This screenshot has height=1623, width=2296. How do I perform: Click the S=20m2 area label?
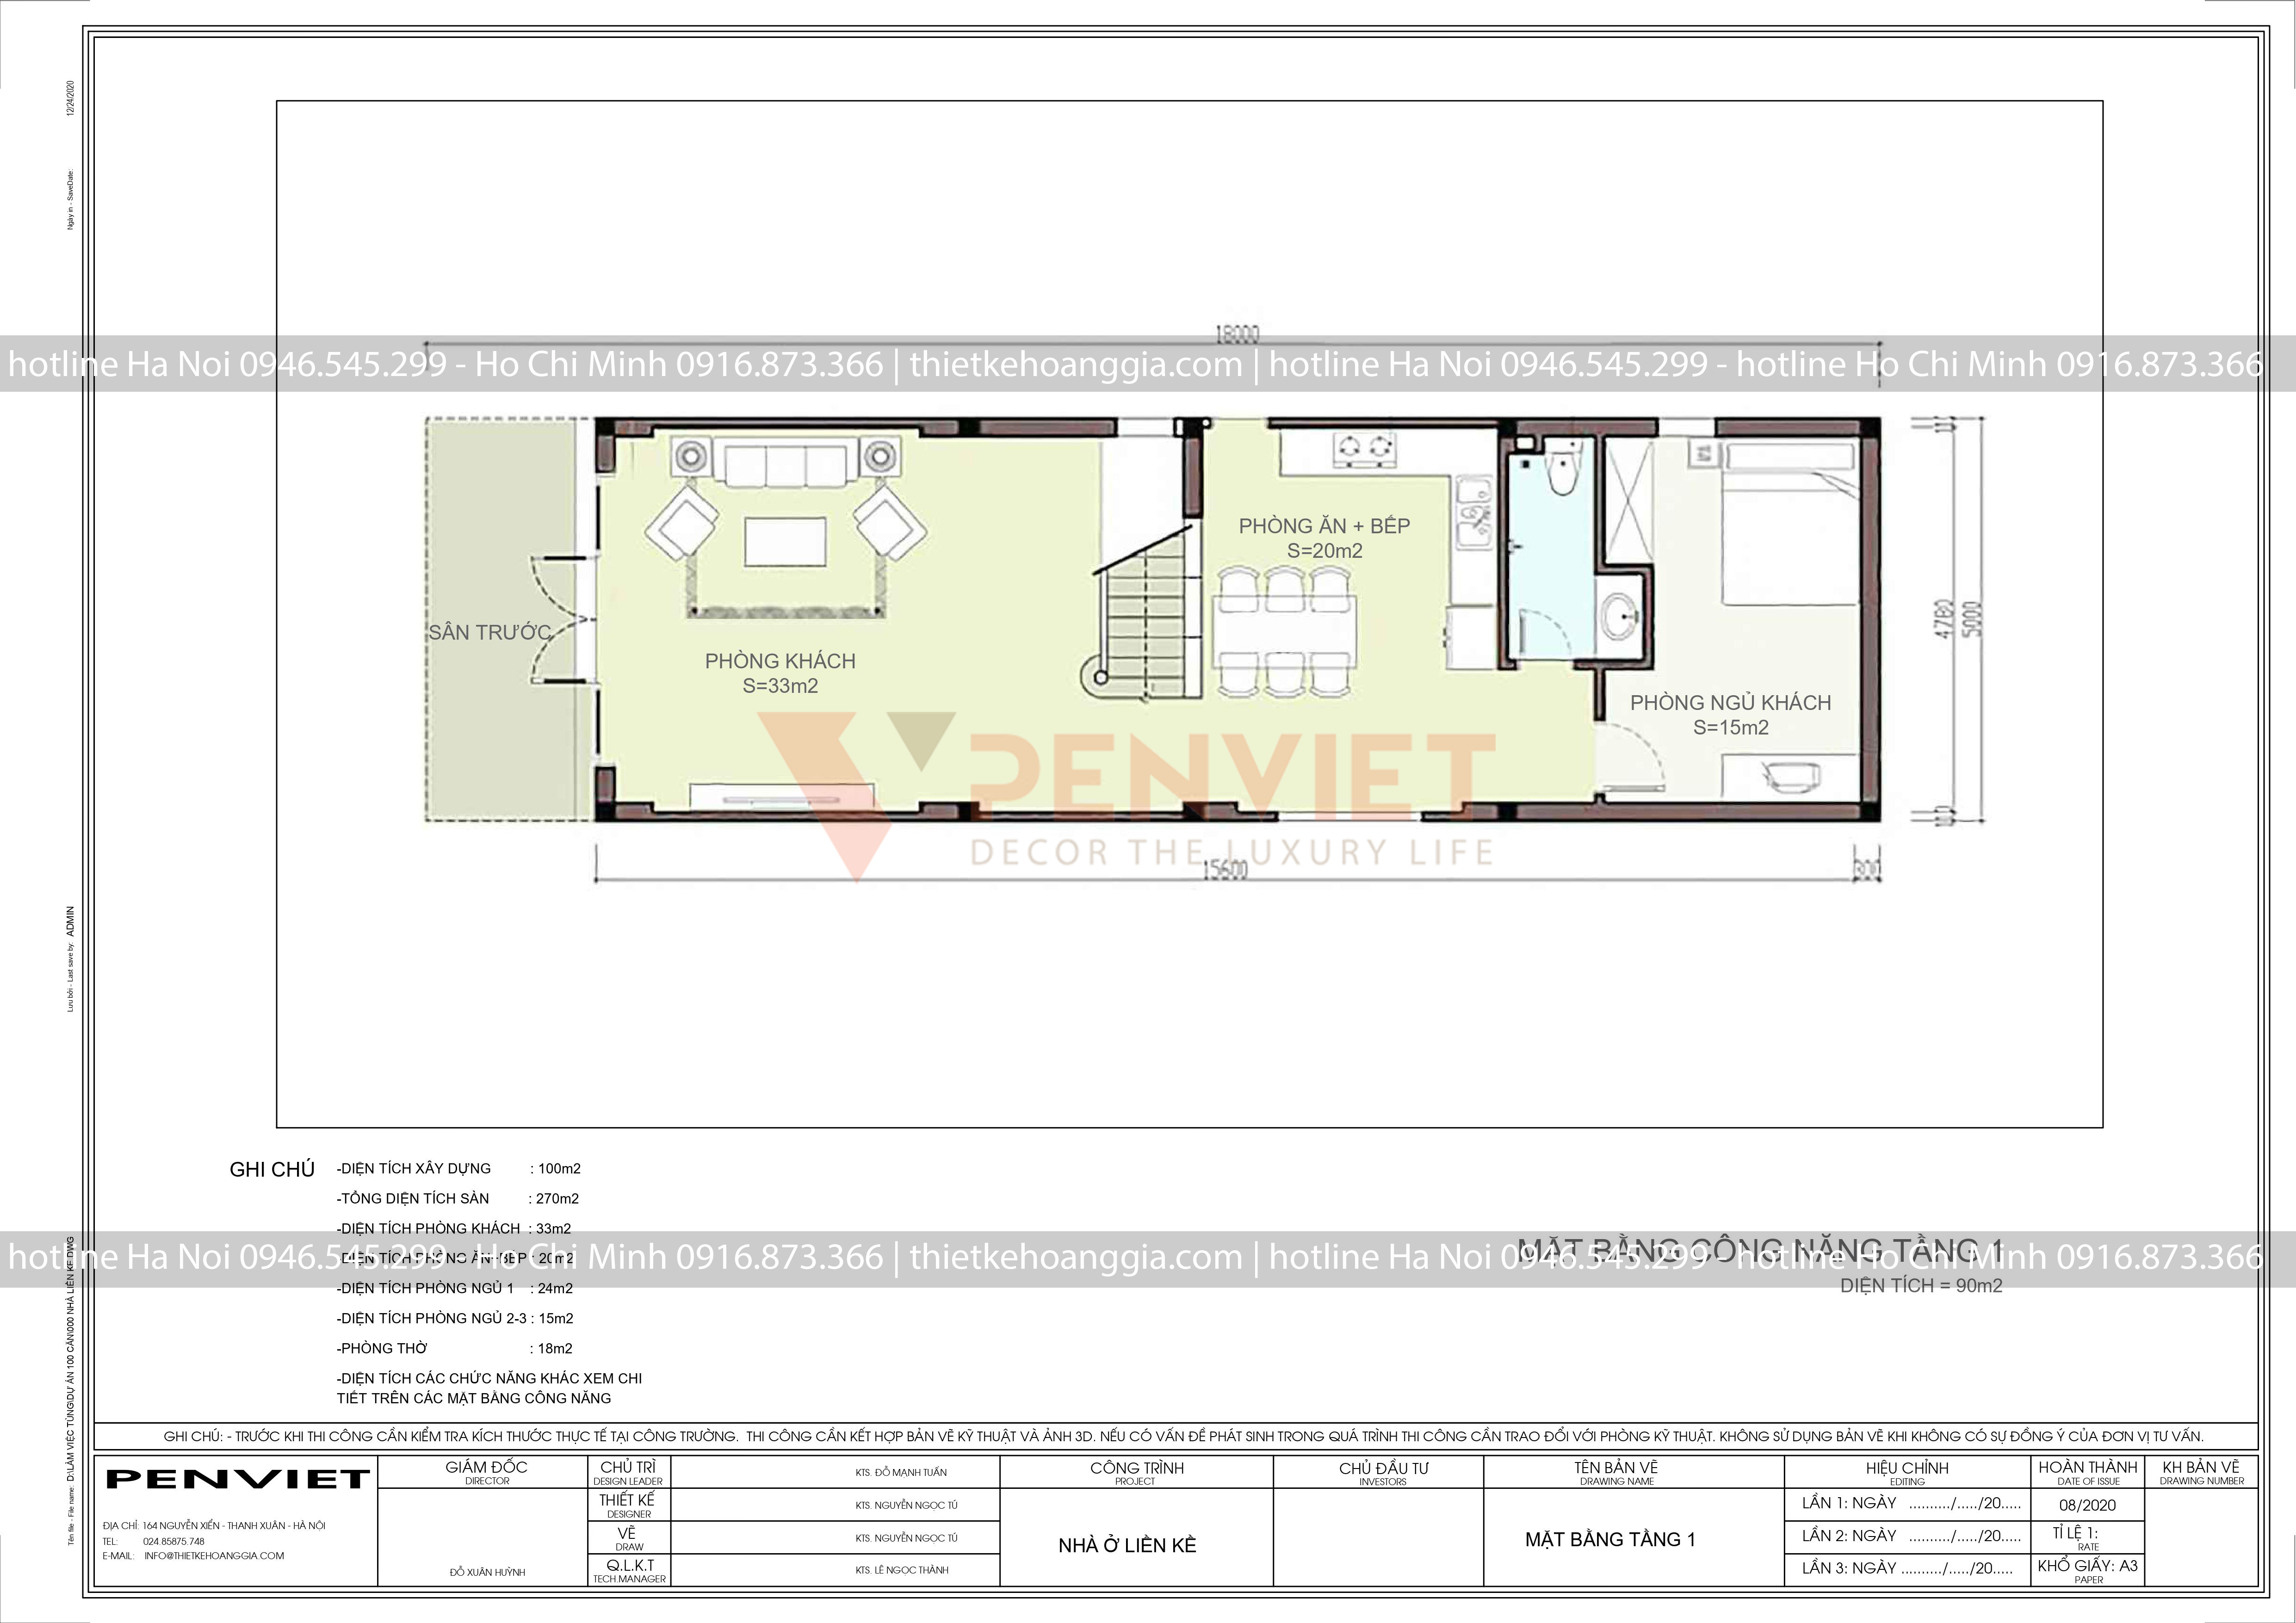(x=1324, y=551)
